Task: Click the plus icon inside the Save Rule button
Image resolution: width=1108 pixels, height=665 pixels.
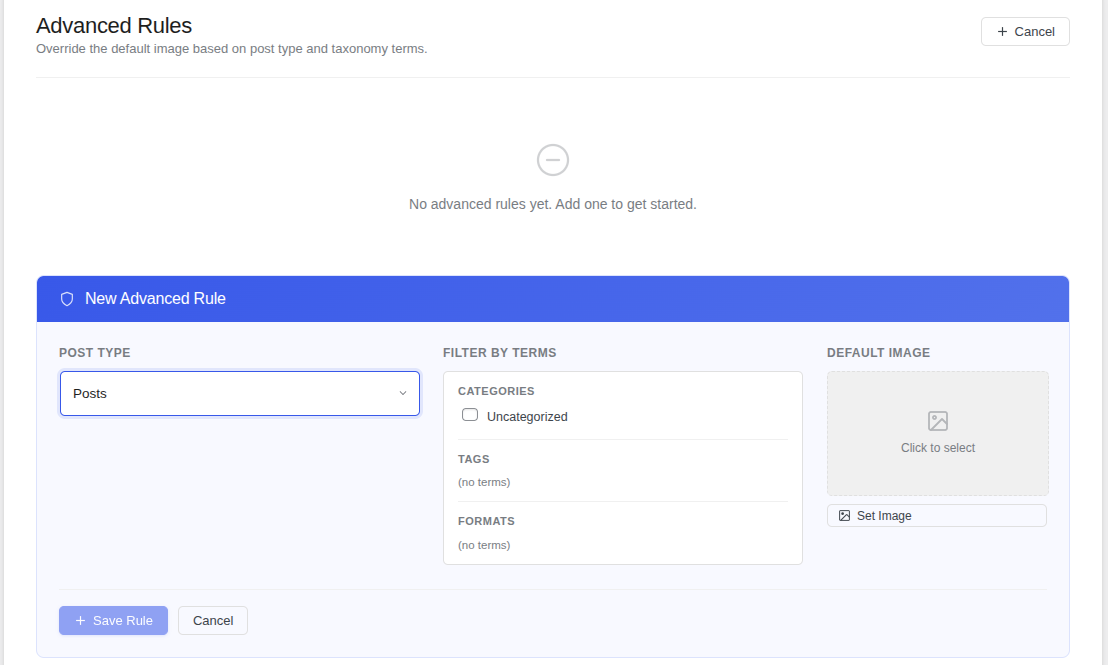Action: [x=79, y=620]
